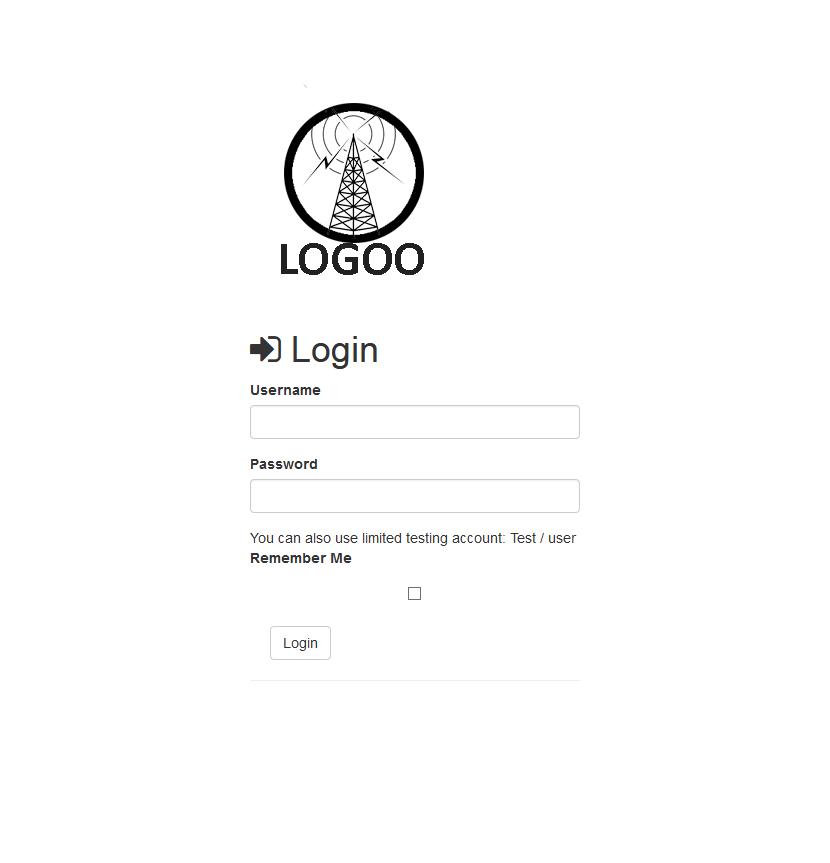
Task: Click the right lightning bolt in the logo
Action: click(379, 160)
